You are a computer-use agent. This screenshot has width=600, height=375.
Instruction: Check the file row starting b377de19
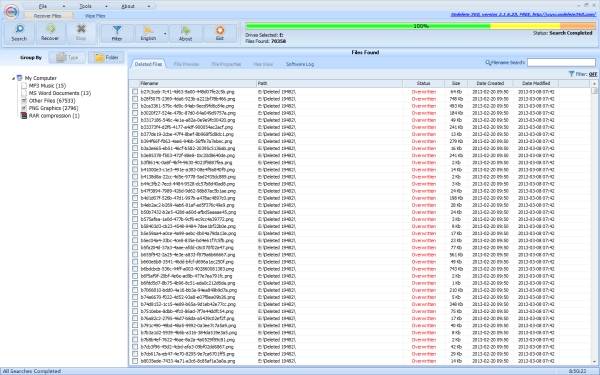click(135, 134)
